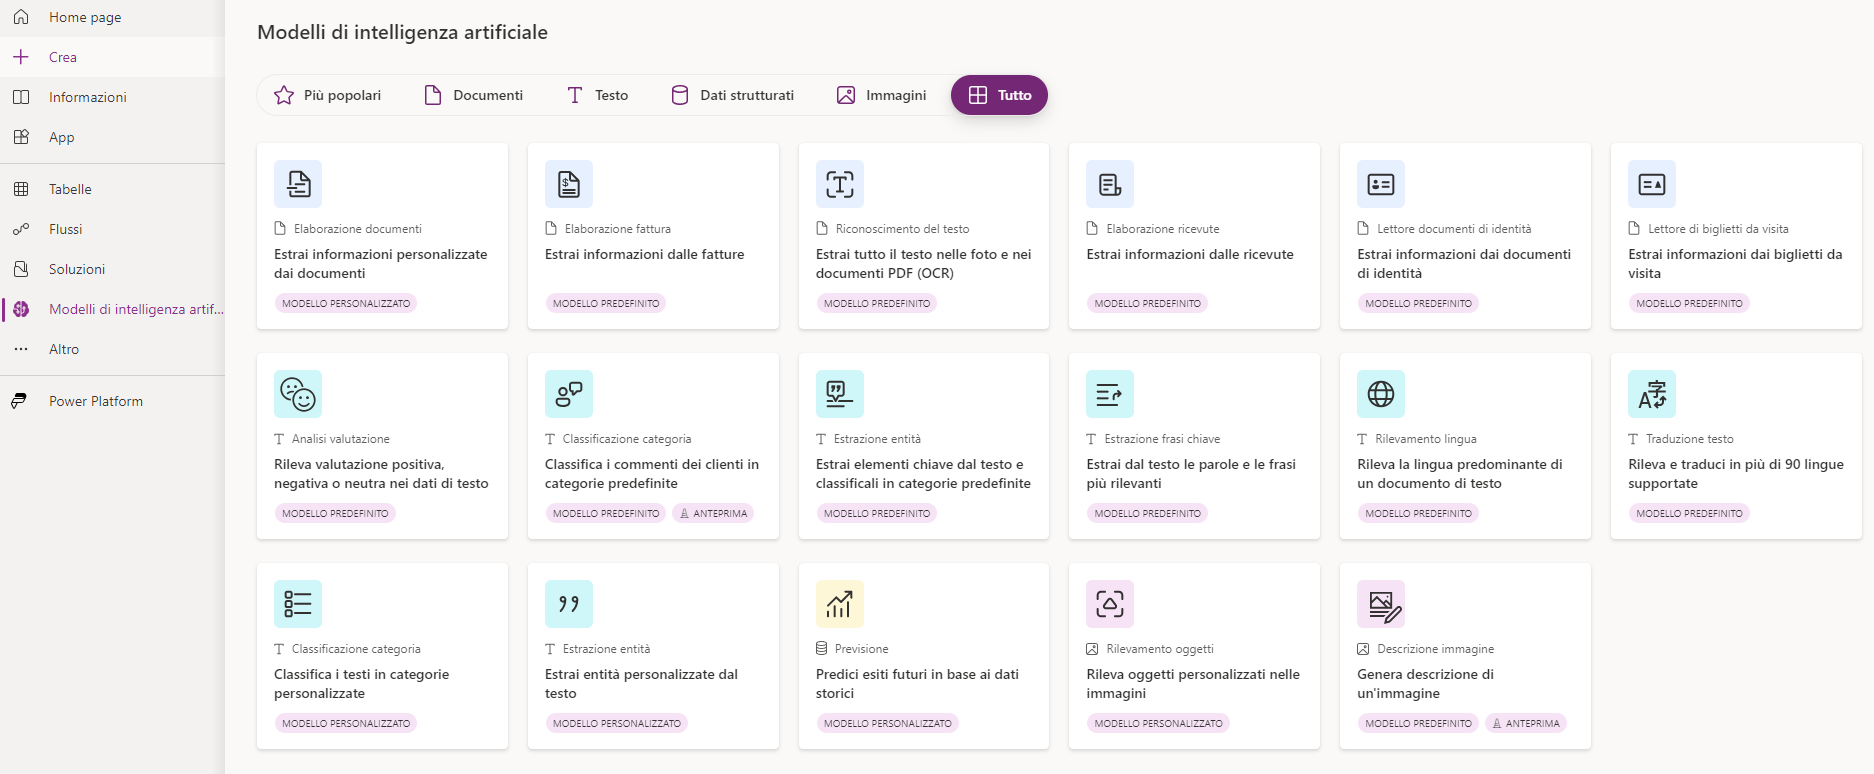
Task: Click the identity document reader icon
Action: [1381, 184]
